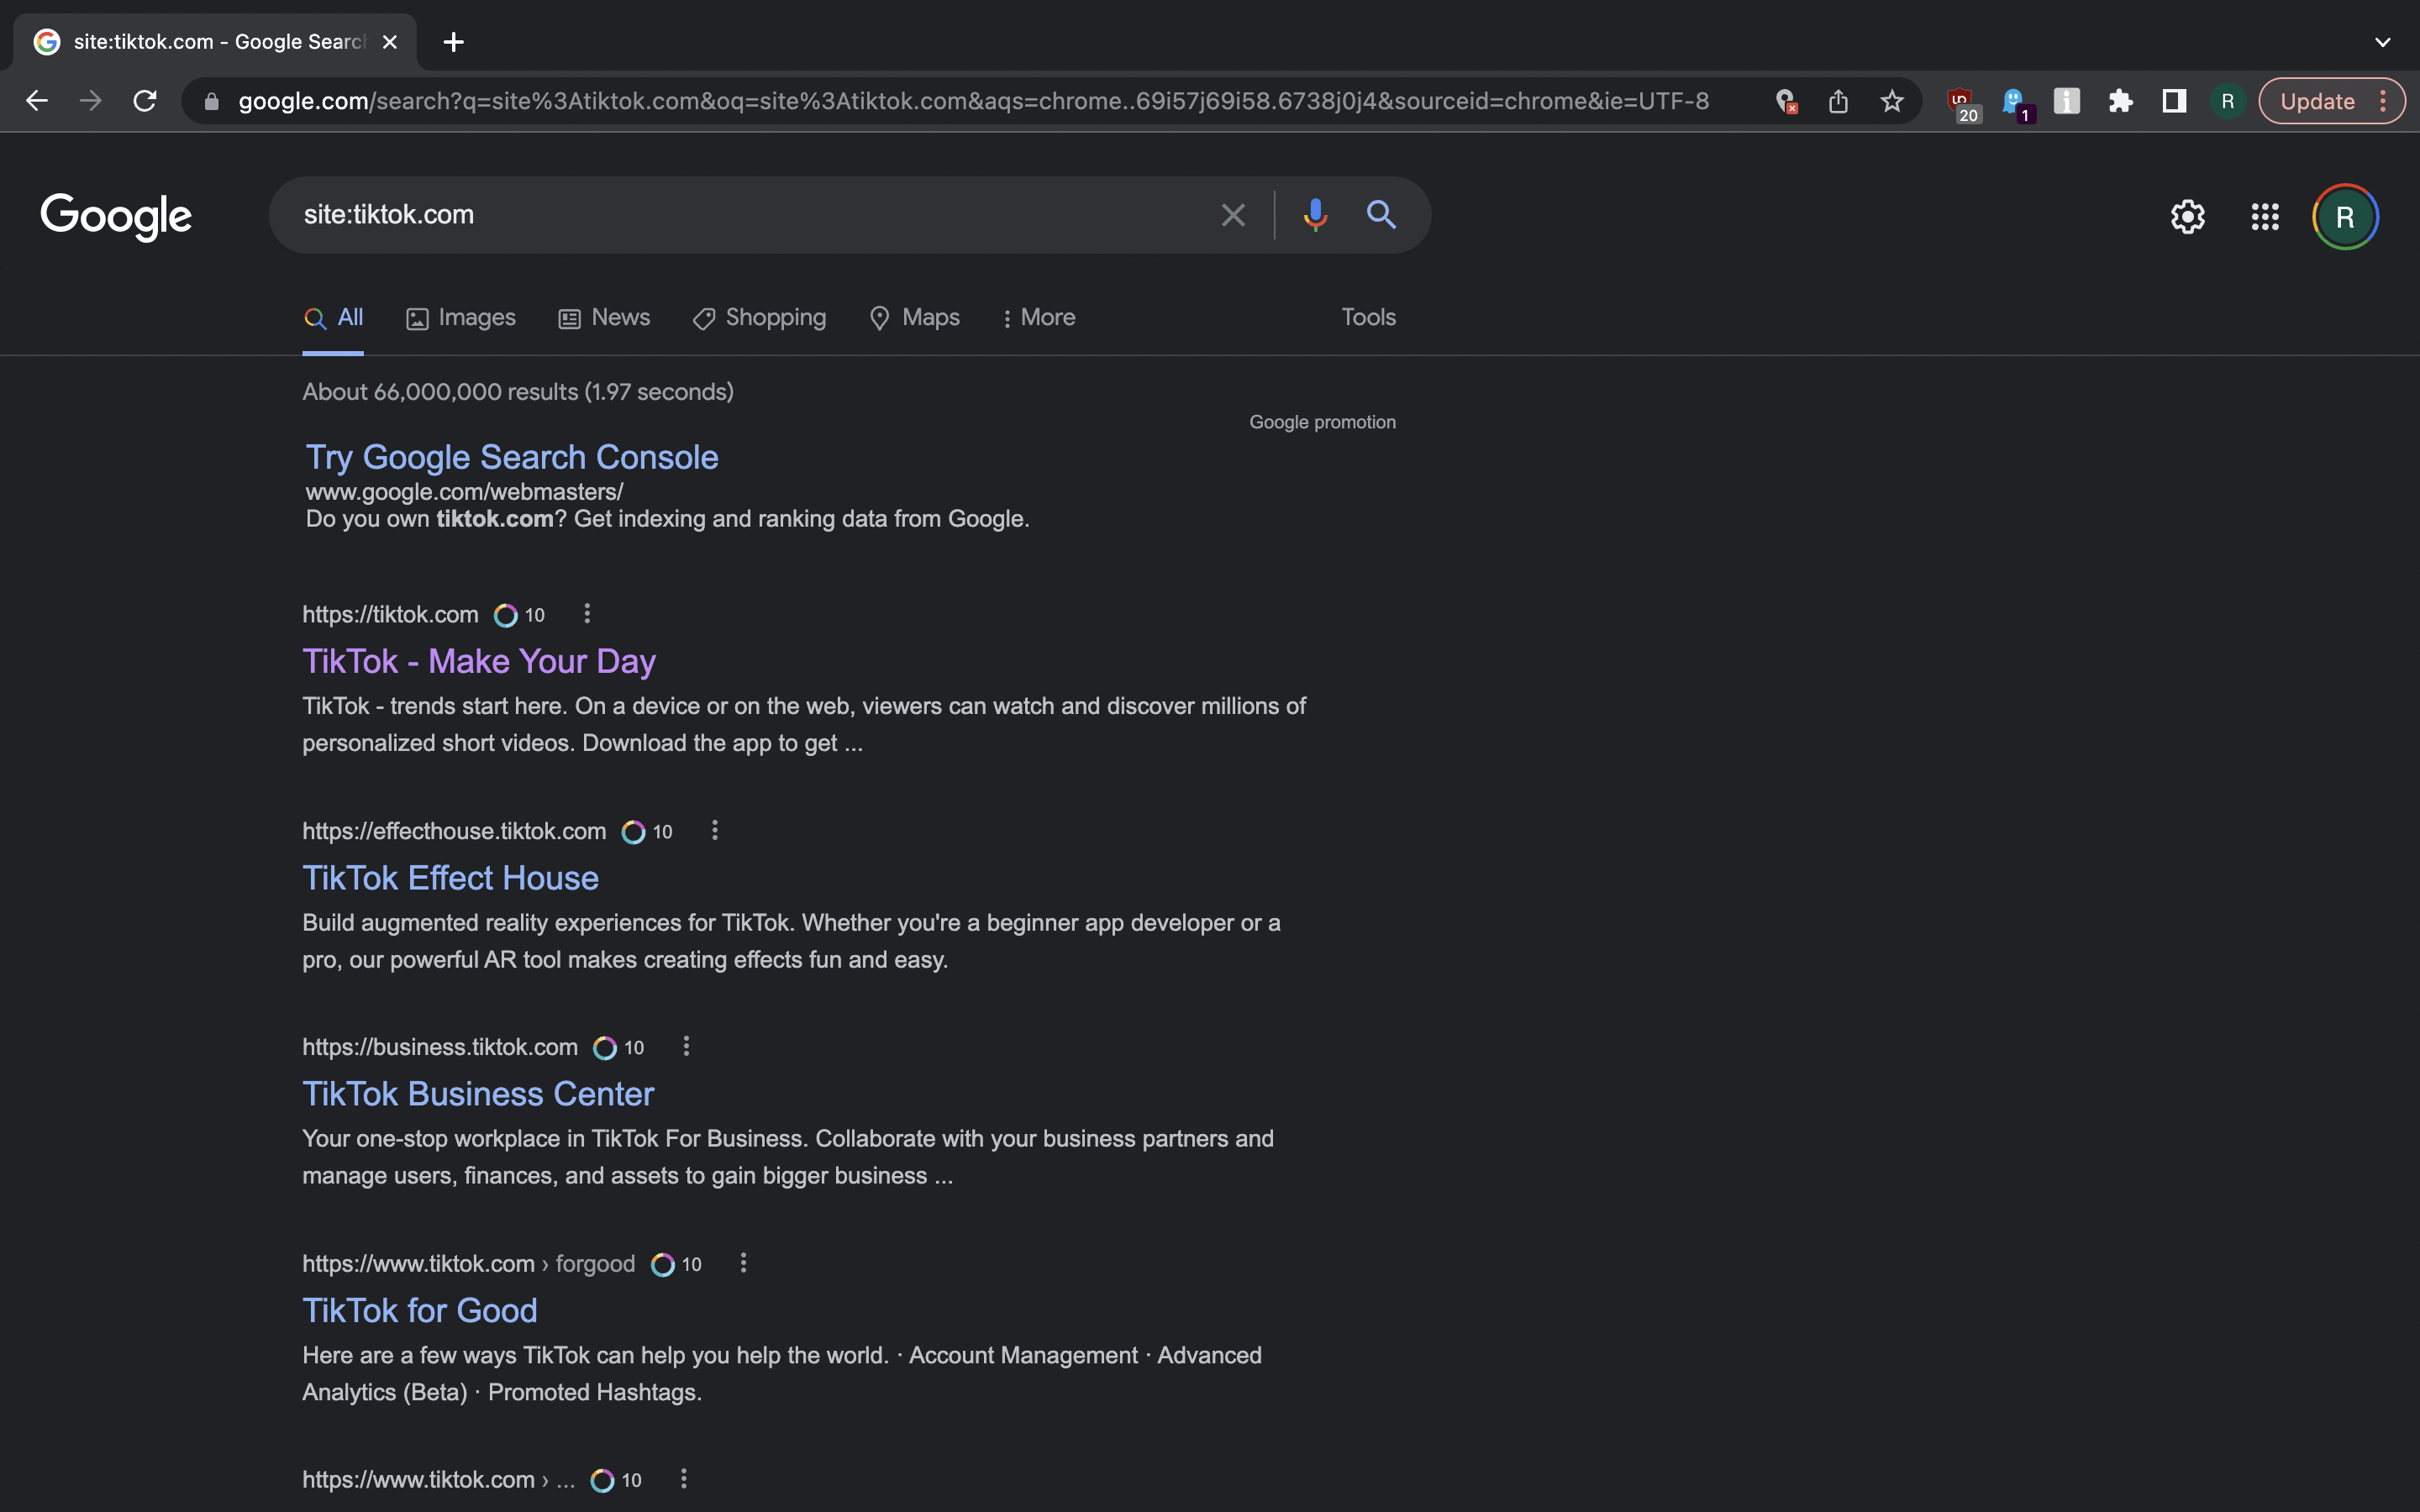The width and height of the screenshot is (2420, 1512).
Task: Toggle the browser side panel icon
Action: [2173, 101]
